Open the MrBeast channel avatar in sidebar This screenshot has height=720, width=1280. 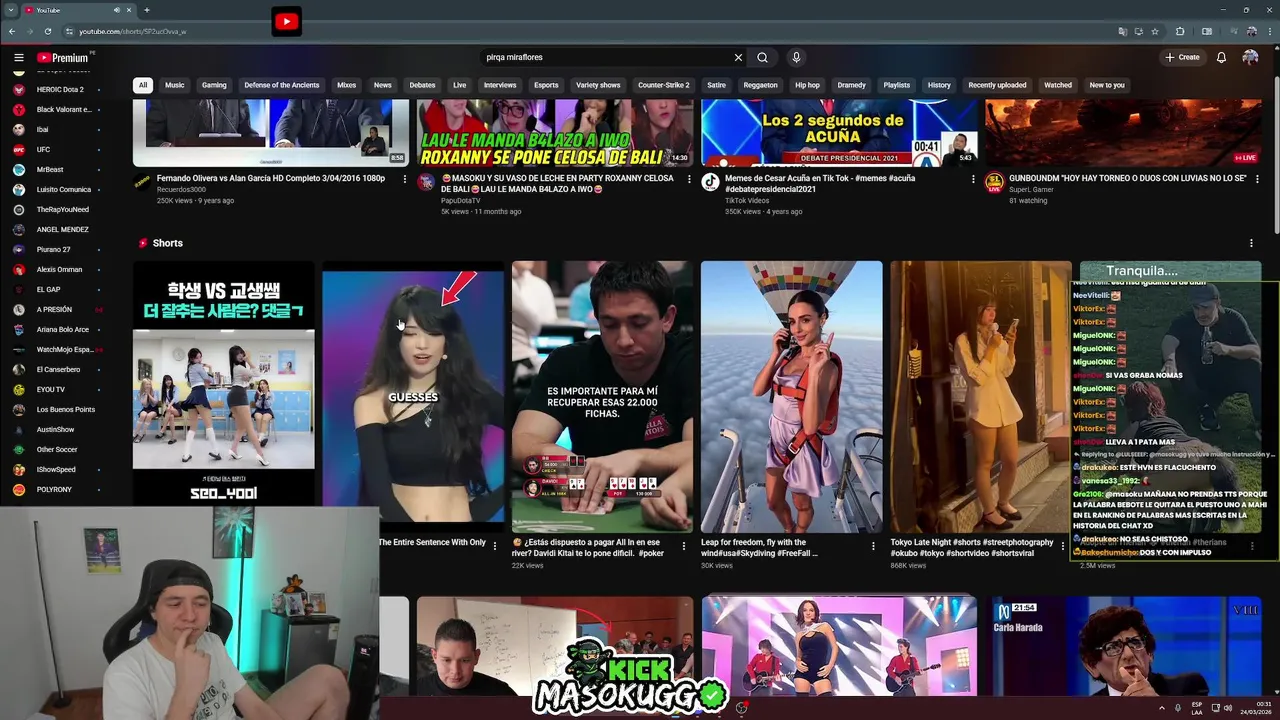point(19,169)
